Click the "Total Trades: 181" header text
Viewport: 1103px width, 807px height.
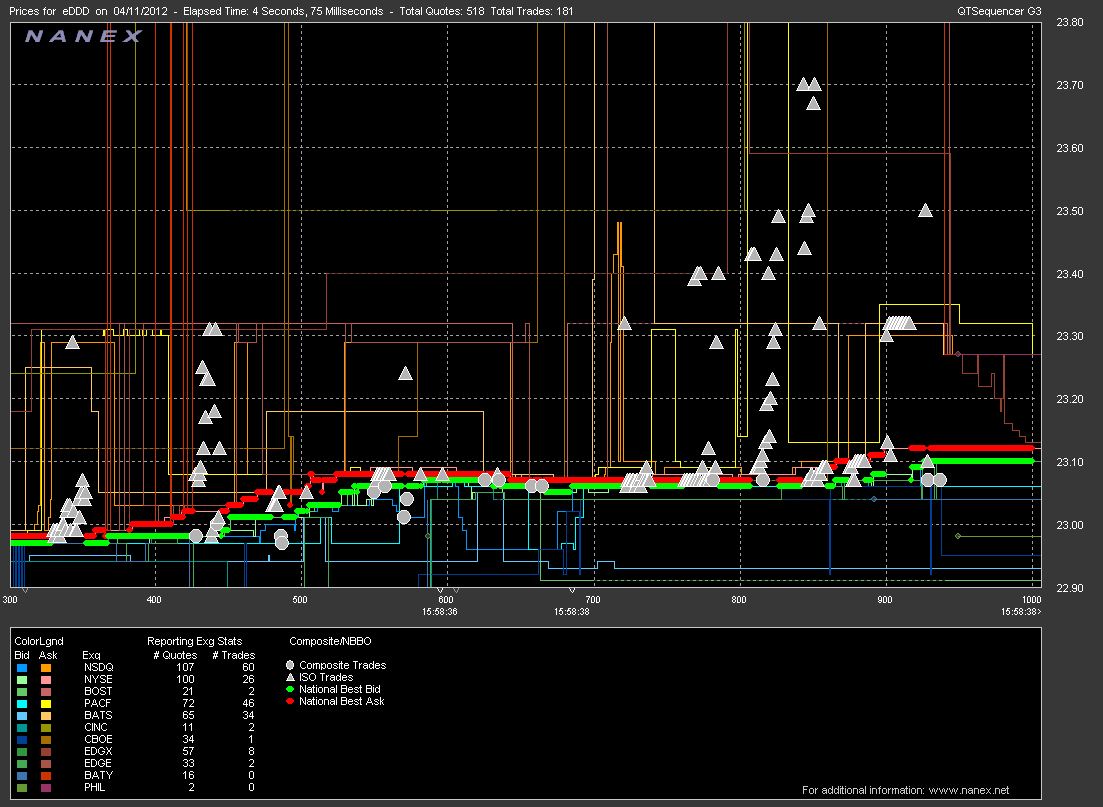click(532, 11)
